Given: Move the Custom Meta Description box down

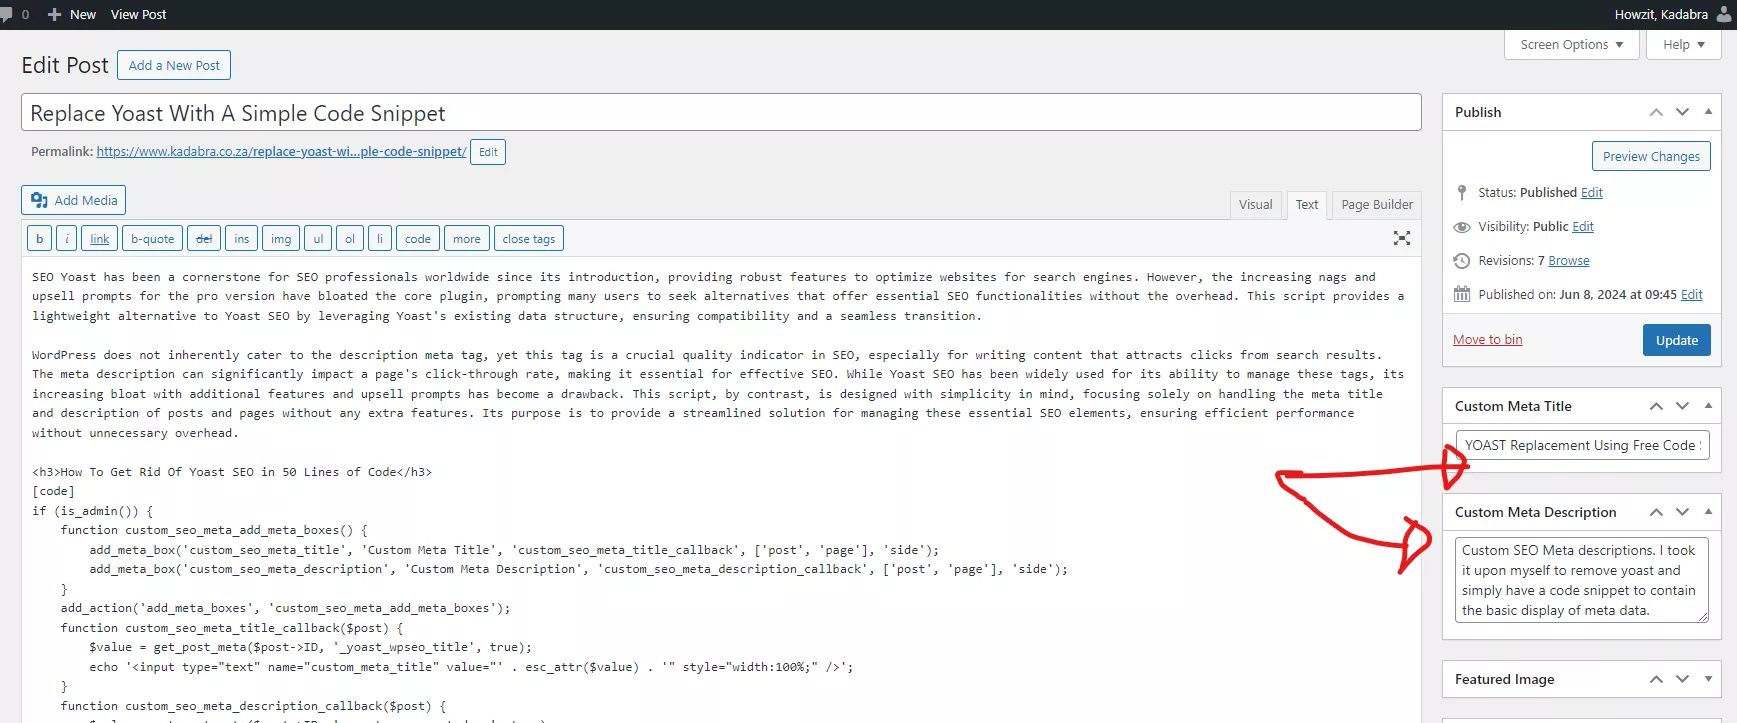Looking at the screenshot, I should (1682, 512).
